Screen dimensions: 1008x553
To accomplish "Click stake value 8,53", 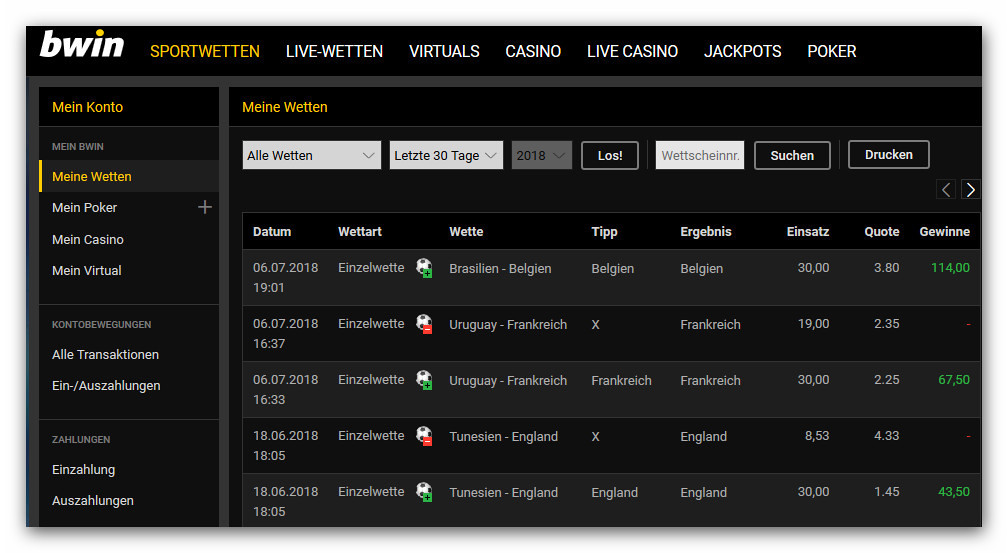I will (816, 435).
